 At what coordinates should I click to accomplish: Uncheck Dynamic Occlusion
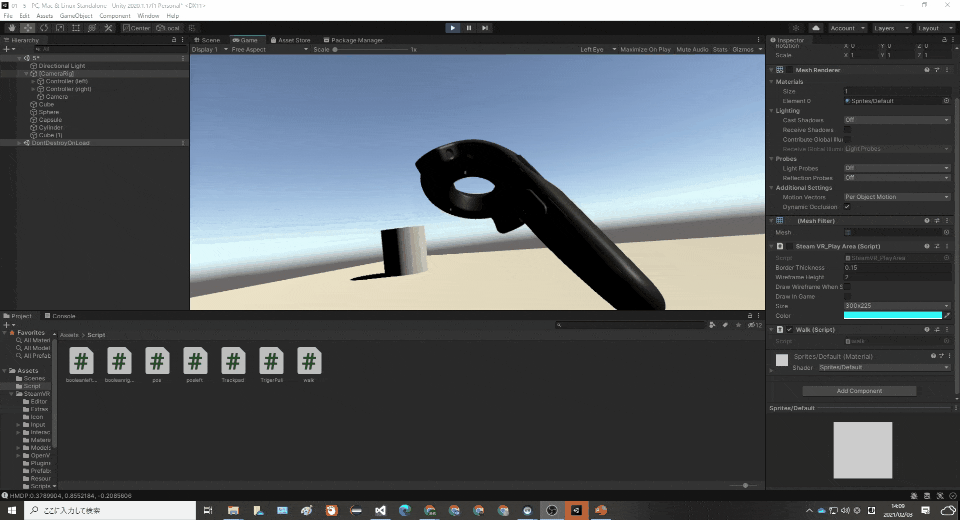[847, 207]
